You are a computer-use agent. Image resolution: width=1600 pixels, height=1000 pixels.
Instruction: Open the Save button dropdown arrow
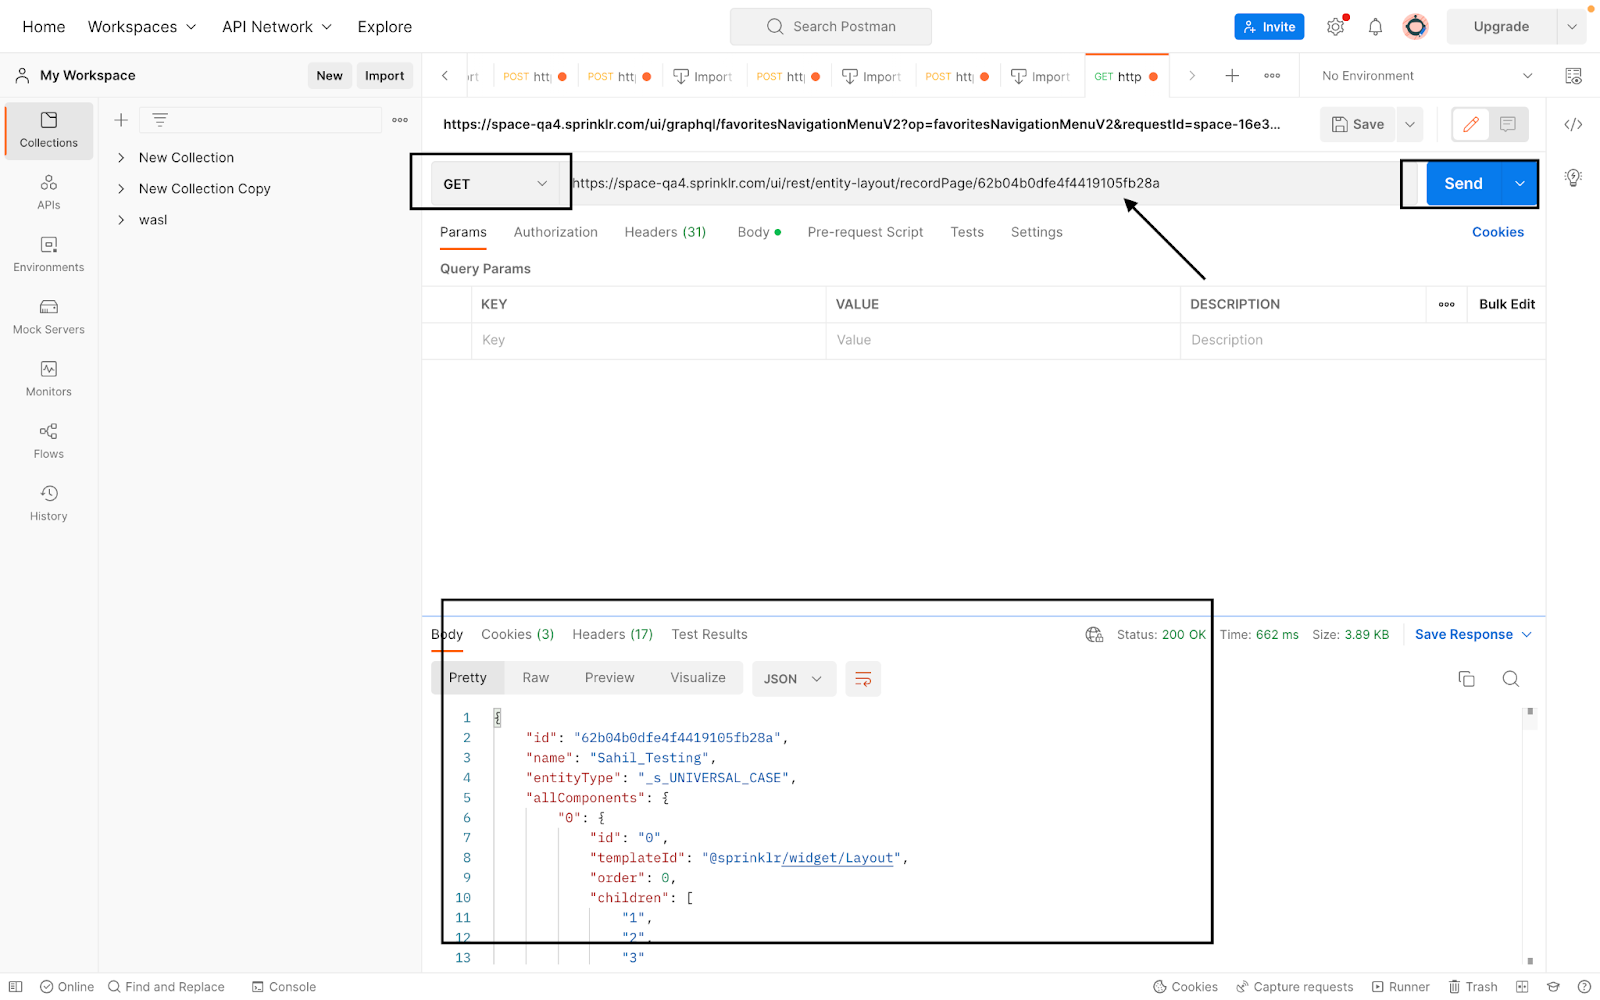[x=1410, y=125]
